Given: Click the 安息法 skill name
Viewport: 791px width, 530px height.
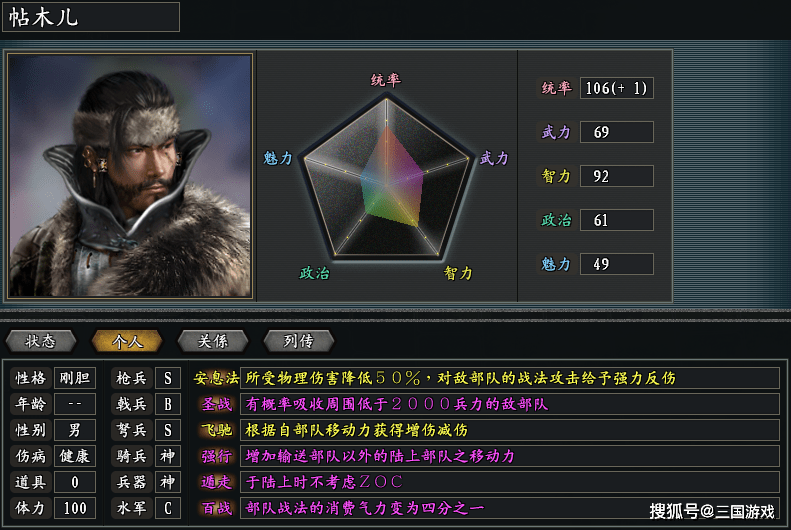Looking at the screenshot, I should pyautogui.click(x=216, y=378).
